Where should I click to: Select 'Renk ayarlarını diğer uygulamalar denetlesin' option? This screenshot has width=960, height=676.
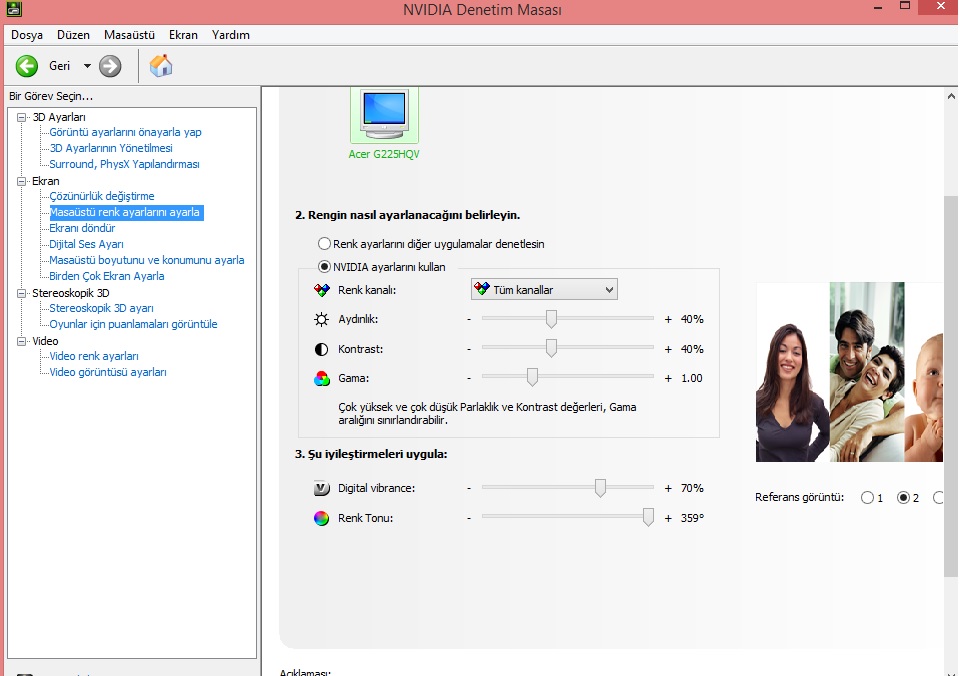tap(324, 244)
